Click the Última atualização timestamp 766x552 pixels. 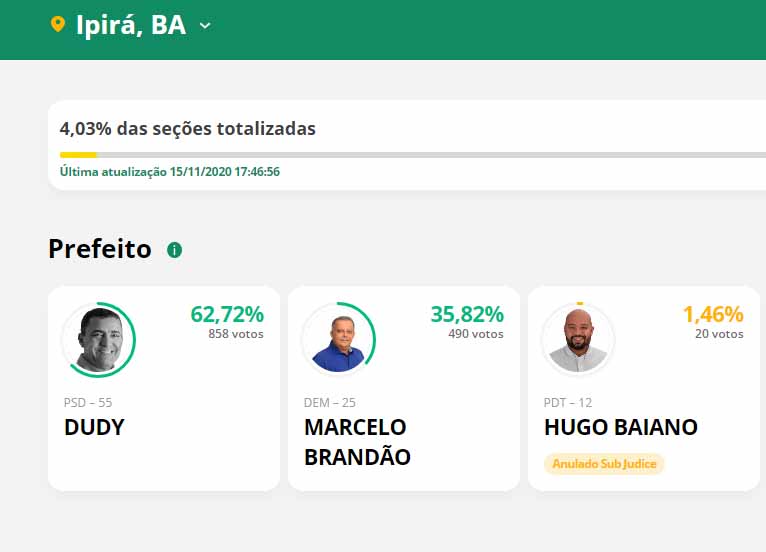170,172
